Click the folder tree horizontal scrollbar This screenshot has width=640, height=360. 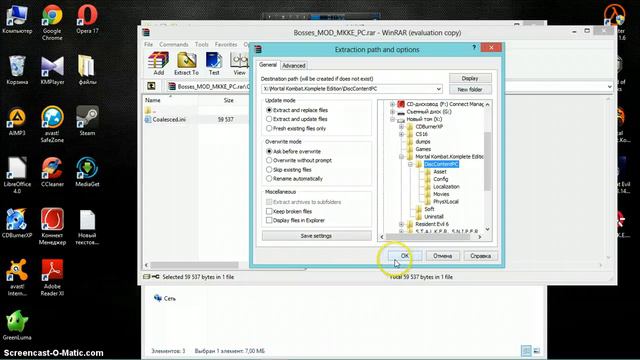(427, 237)
